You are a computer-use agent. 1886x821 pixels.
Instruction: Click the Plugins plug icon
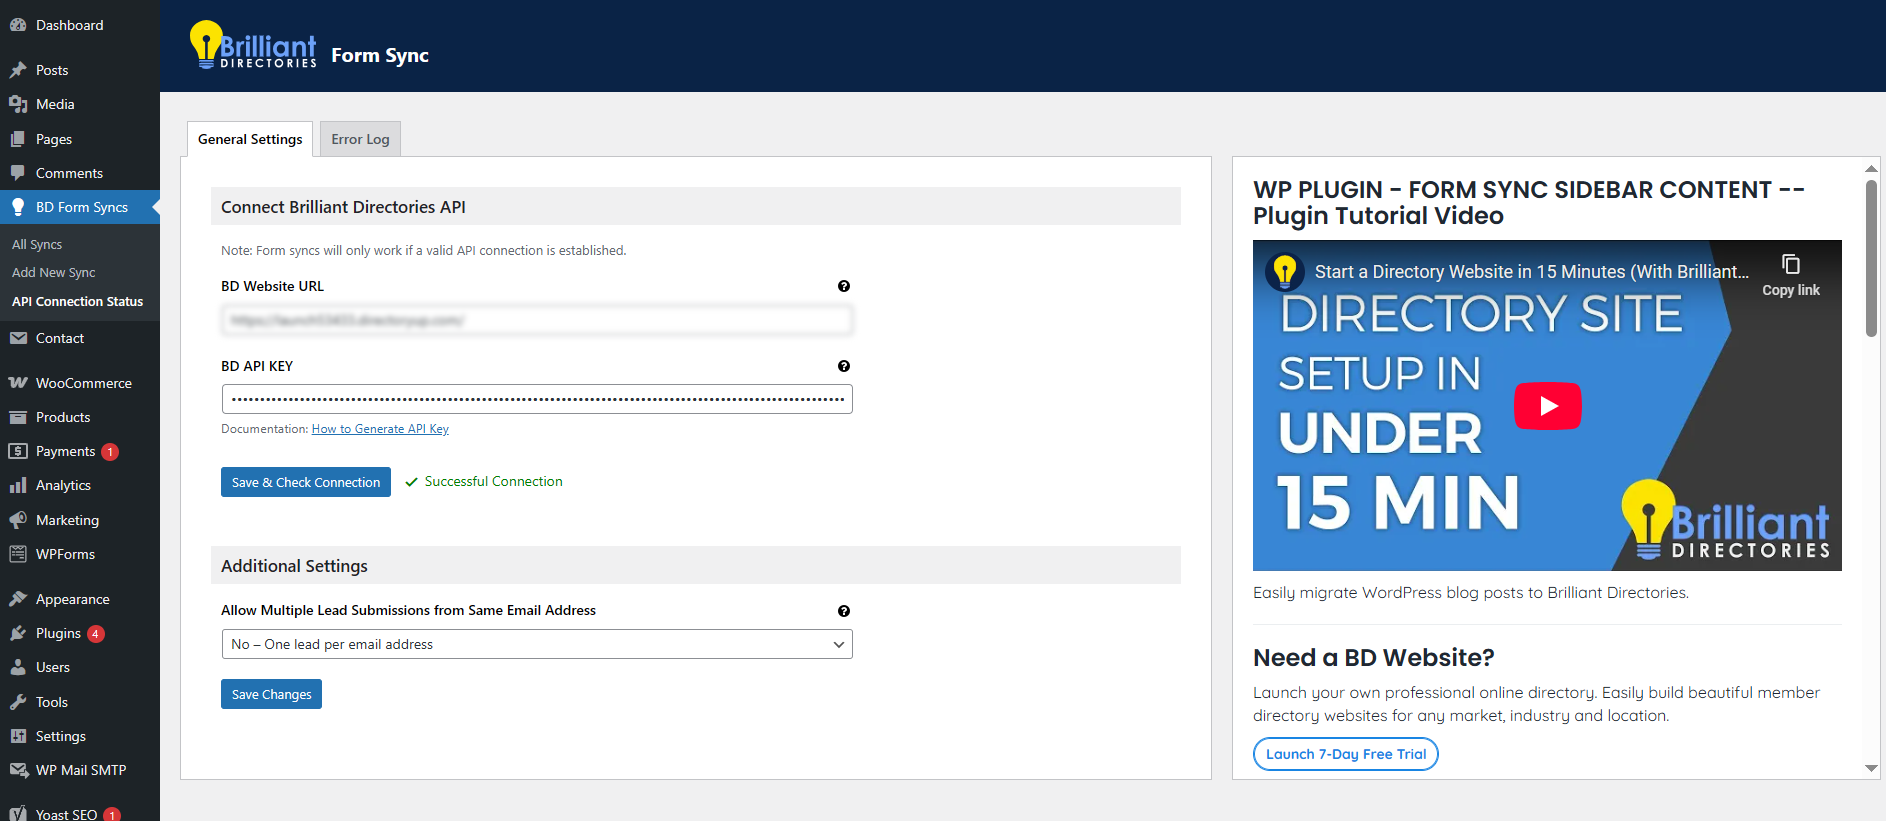[18, 633]
